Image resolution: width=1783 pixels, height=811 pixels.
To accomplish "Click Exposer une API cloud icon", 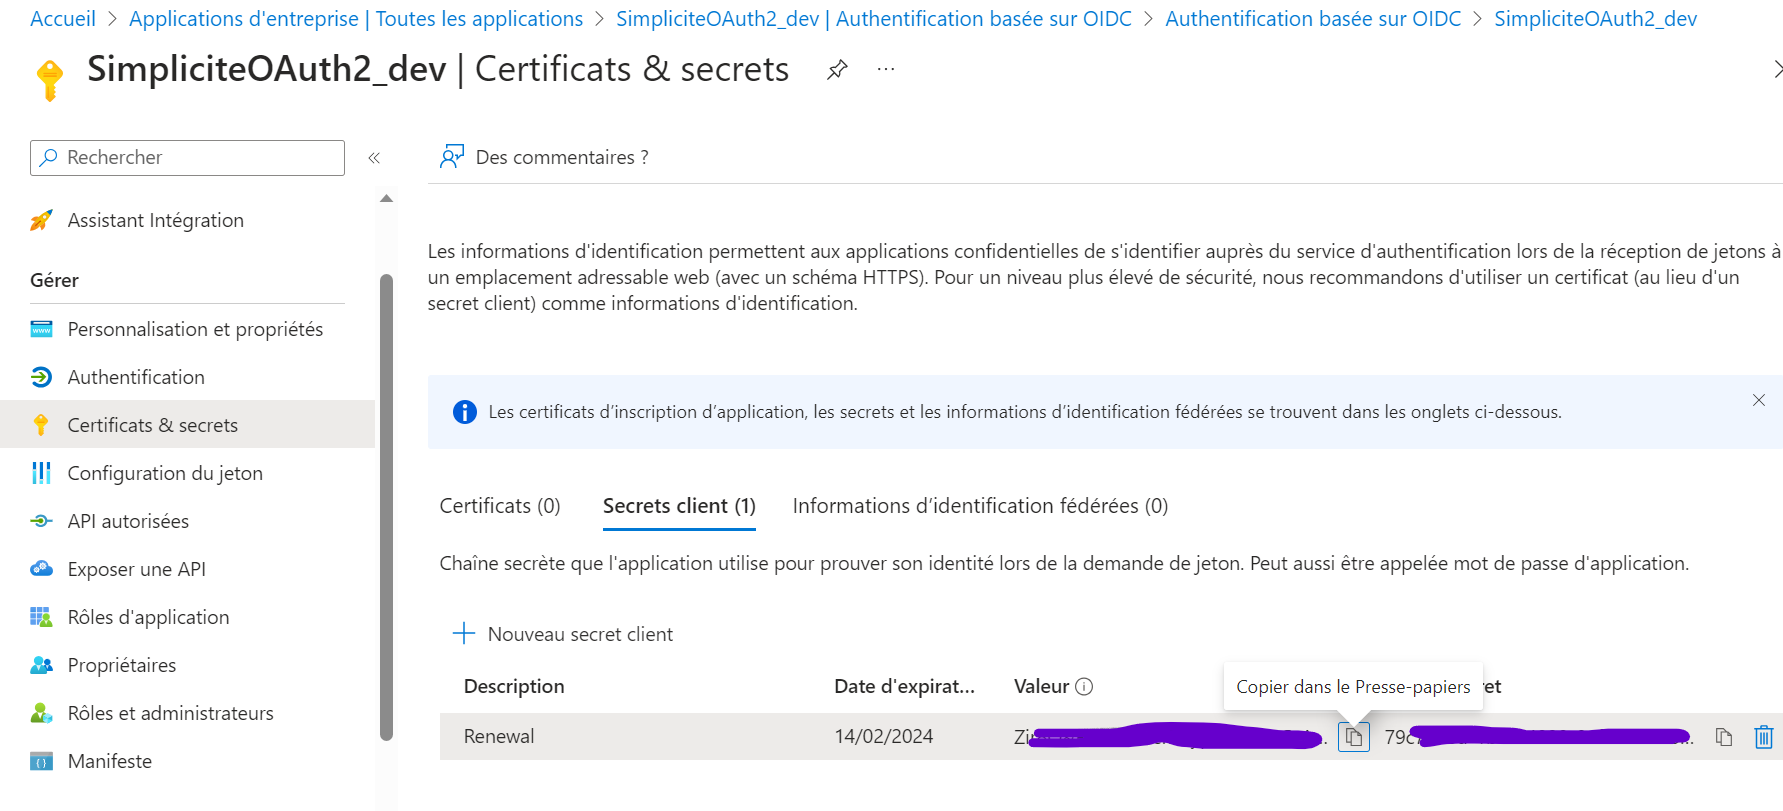I will (41, 569).
